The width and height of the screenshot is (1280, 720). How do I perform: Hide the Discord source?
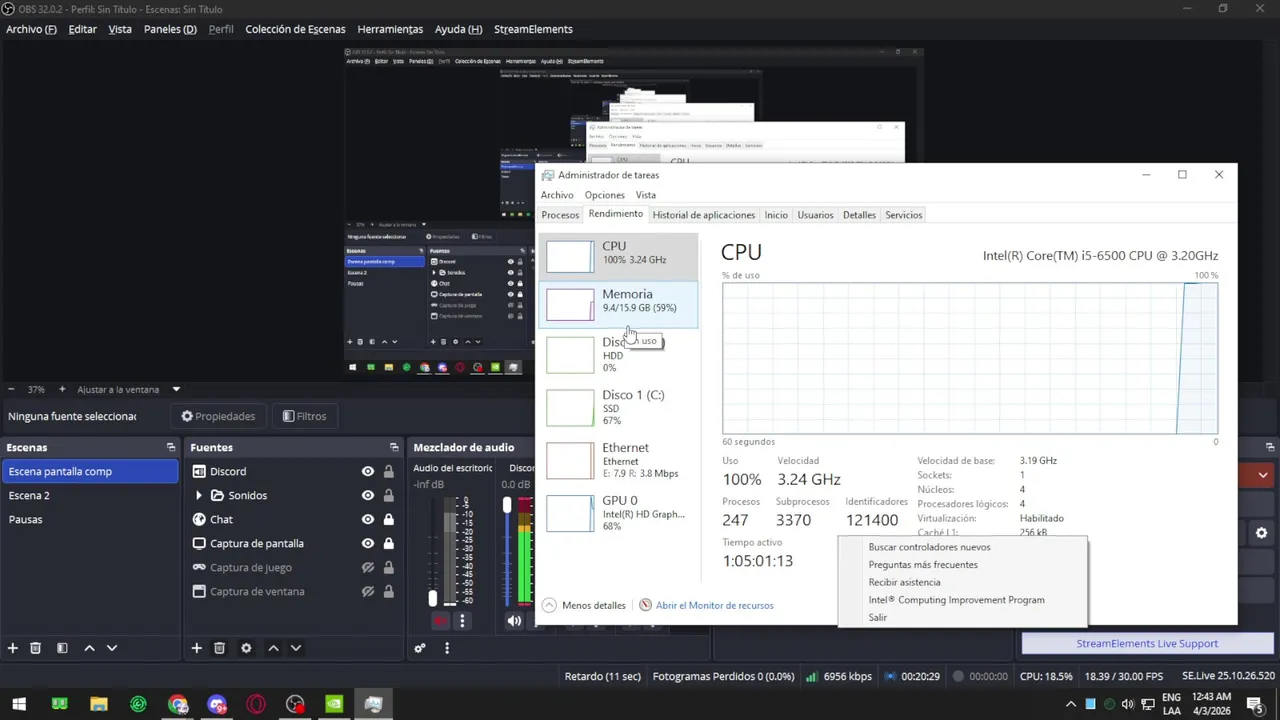click(368, 471)
